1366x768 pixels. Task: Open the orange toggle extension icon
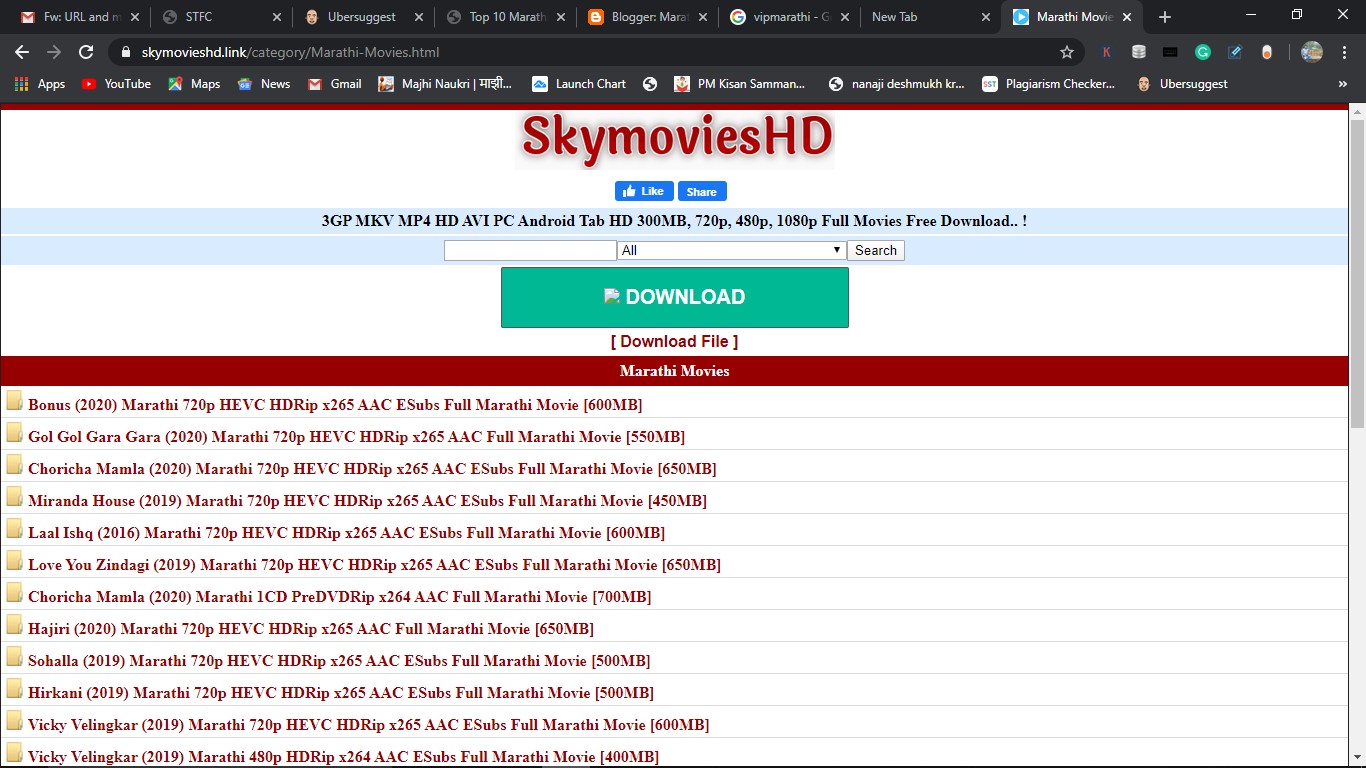coord(1267,52)
